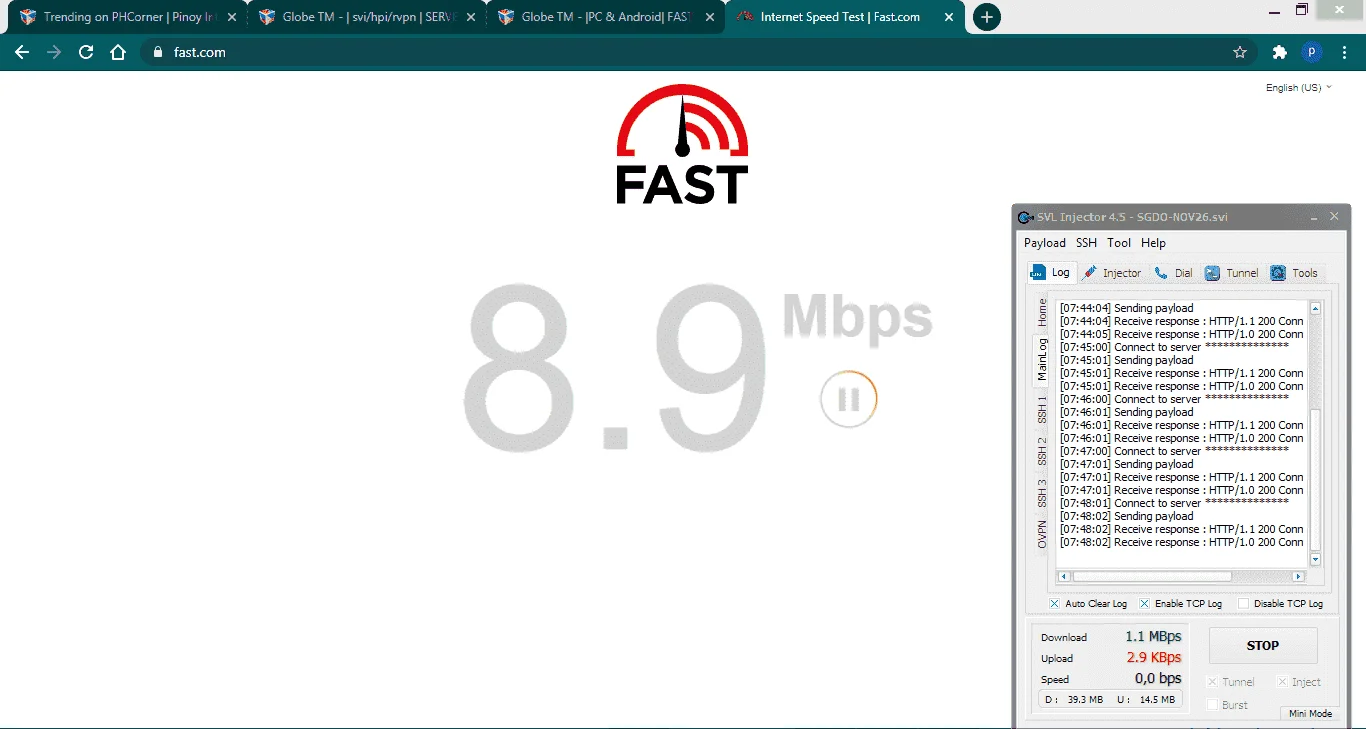Click the D: 39.3 MB total counter
This screenshot has width=1366, height=729.
tap(1074, 700)
